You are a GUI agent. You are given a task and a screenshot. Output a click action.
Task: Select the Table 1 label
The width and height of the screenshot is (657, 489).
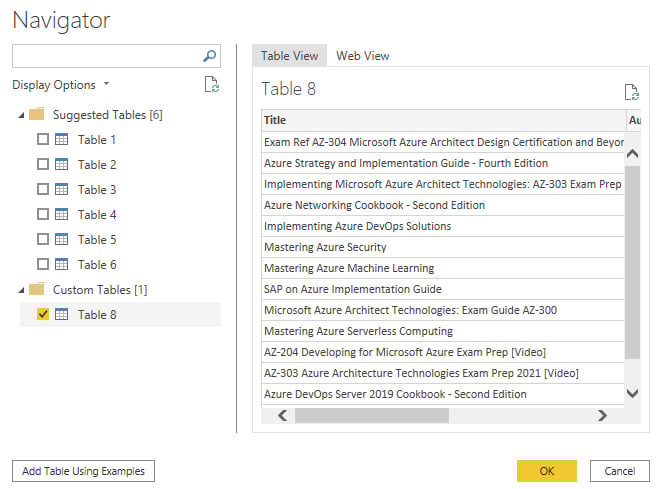pos(97,140)
